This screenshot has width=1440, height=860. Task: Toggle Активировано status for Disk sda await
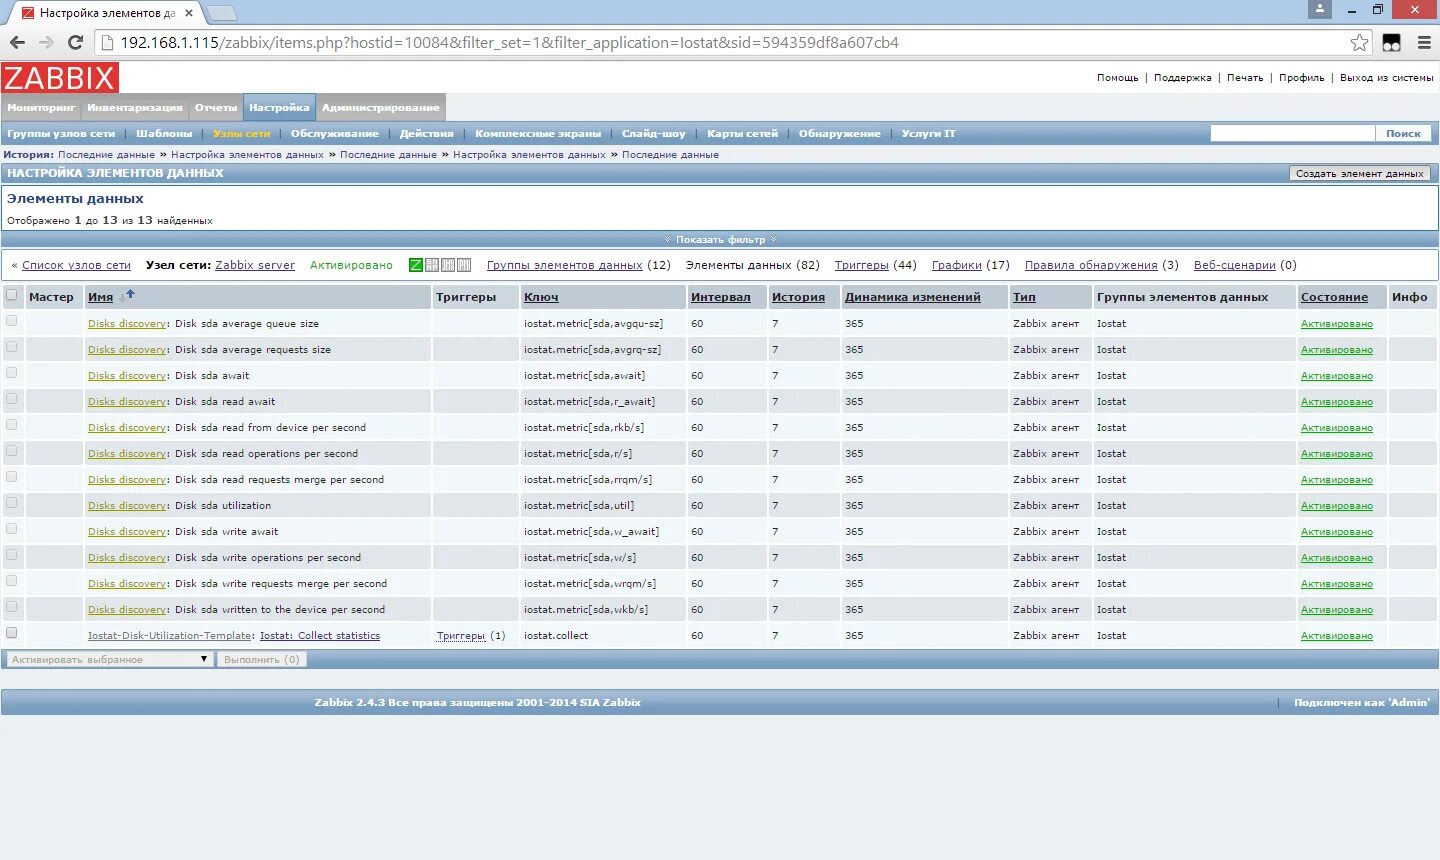(1337, 376)
